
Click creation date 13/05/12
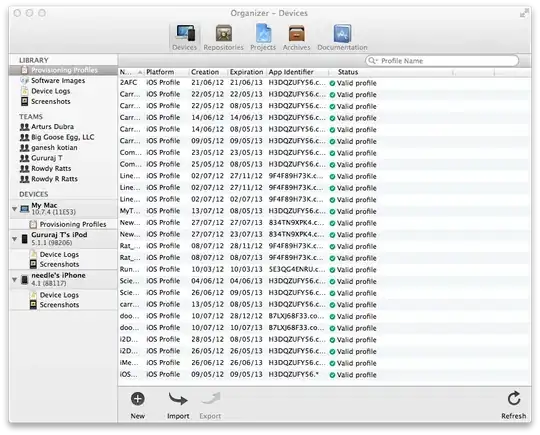click(207, 304)
